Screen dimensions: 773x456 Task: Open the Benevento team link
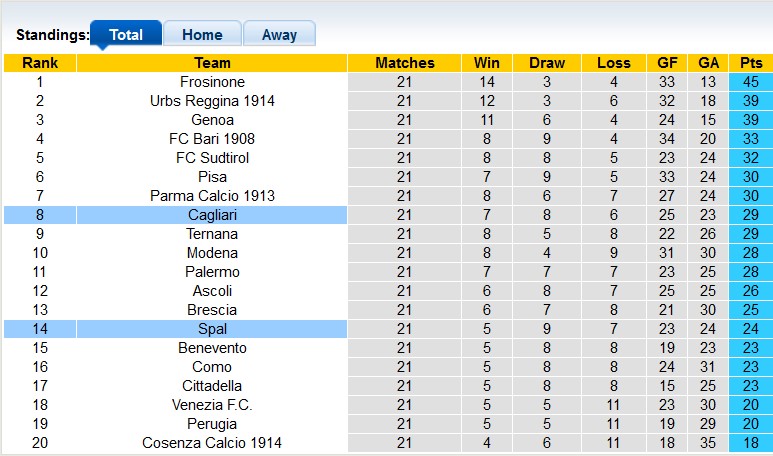pos(212,348)
